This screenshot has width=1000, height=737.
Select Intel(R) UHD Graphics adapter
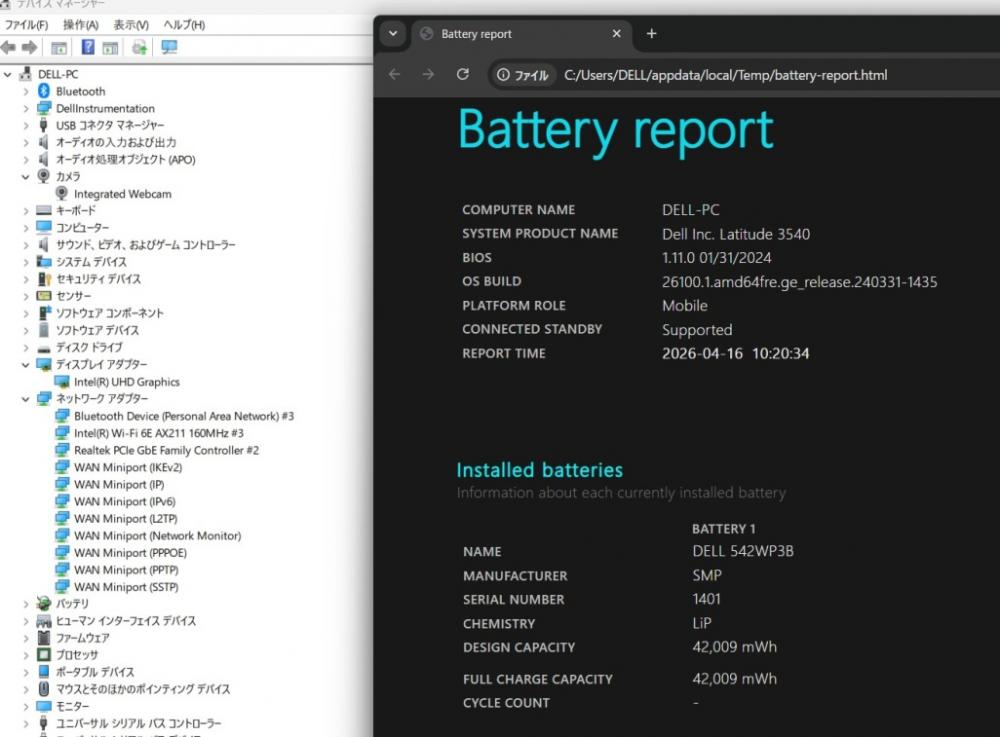click(126, 382)
